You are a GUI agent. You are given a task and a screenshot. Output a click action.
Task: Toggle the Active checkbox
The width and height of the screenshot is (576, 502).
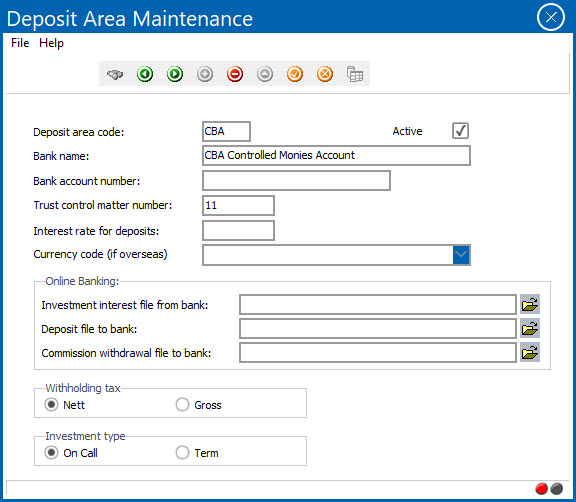pyautogui.click(x=460, y=131)
